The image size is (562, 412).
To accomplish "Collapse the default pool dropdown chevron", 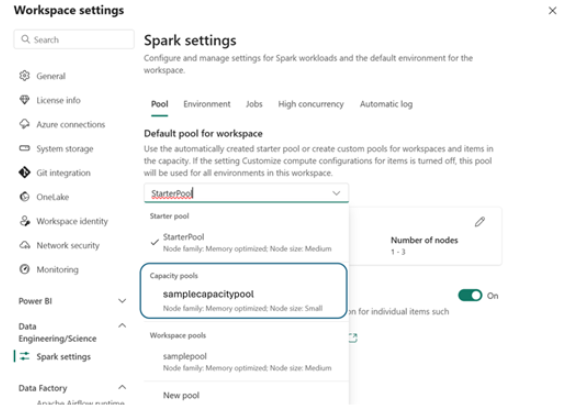I will [336, 193].
